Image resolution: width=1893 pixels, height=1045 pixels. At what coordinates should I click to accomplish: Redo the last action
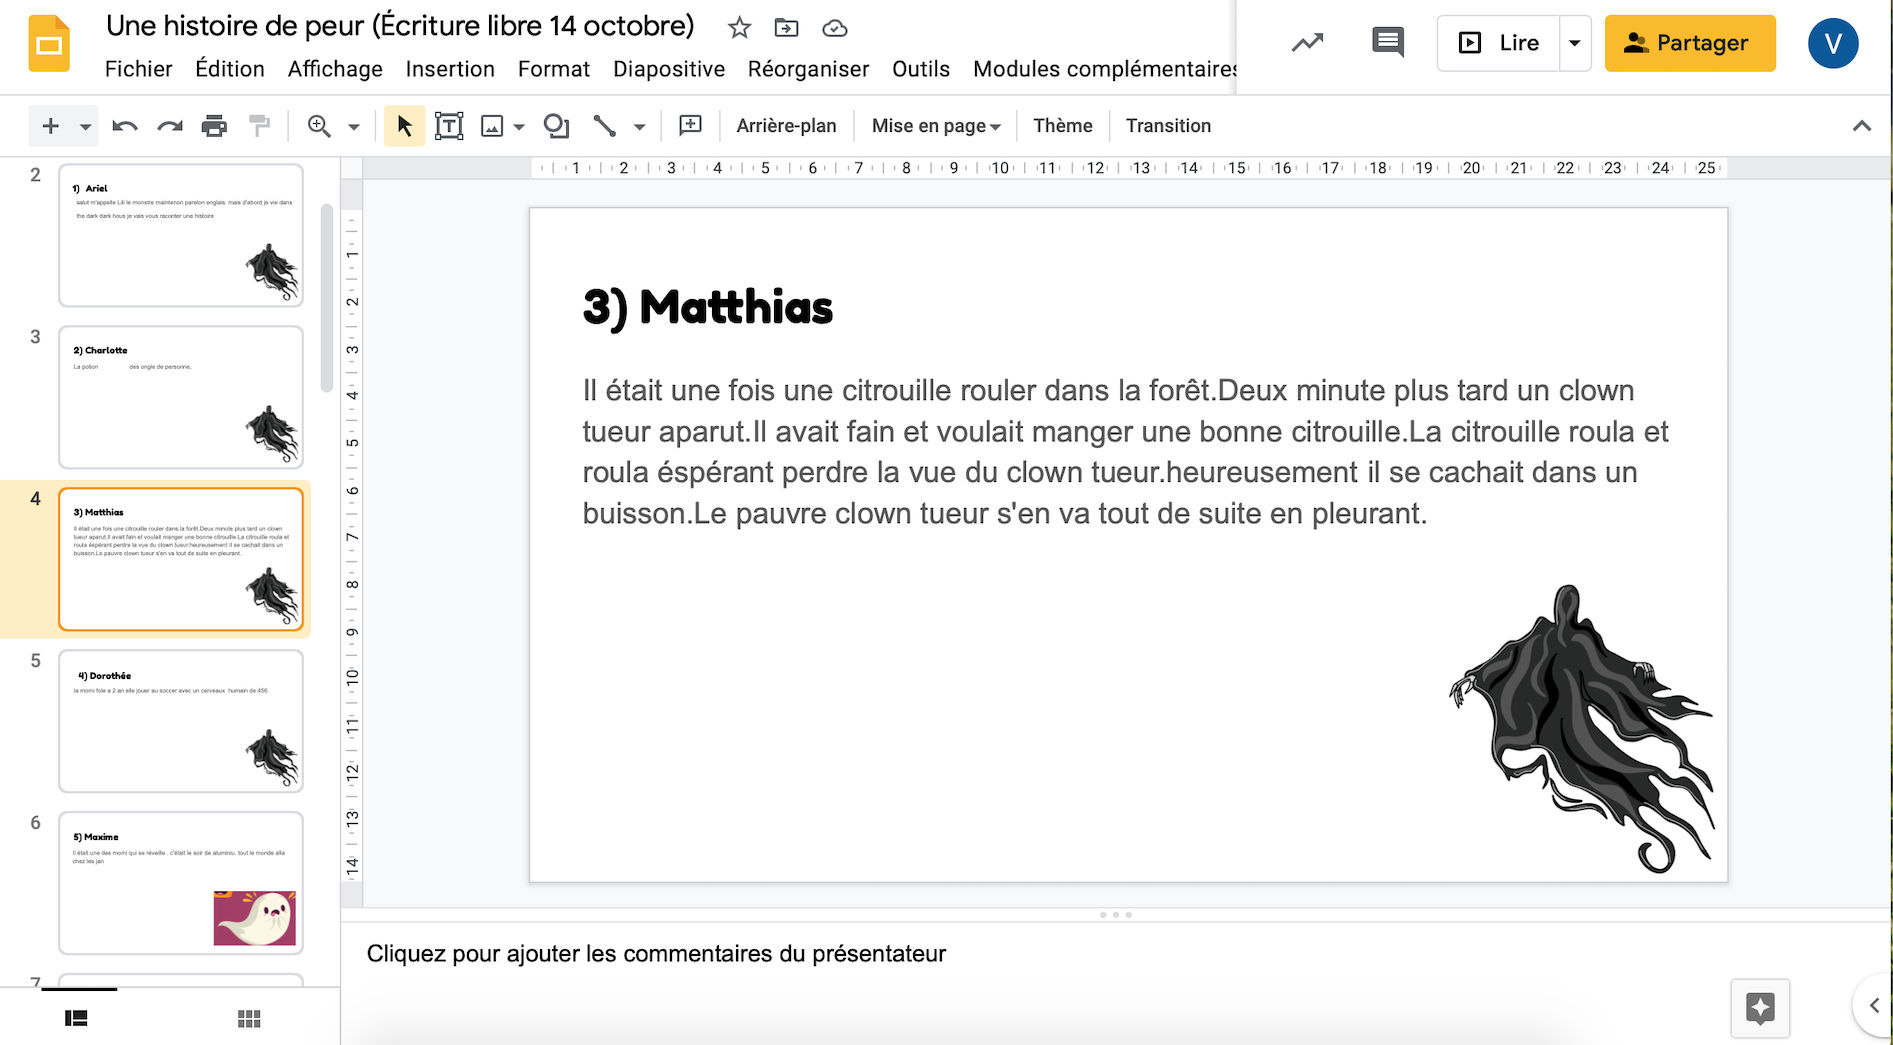pos(170,126)
